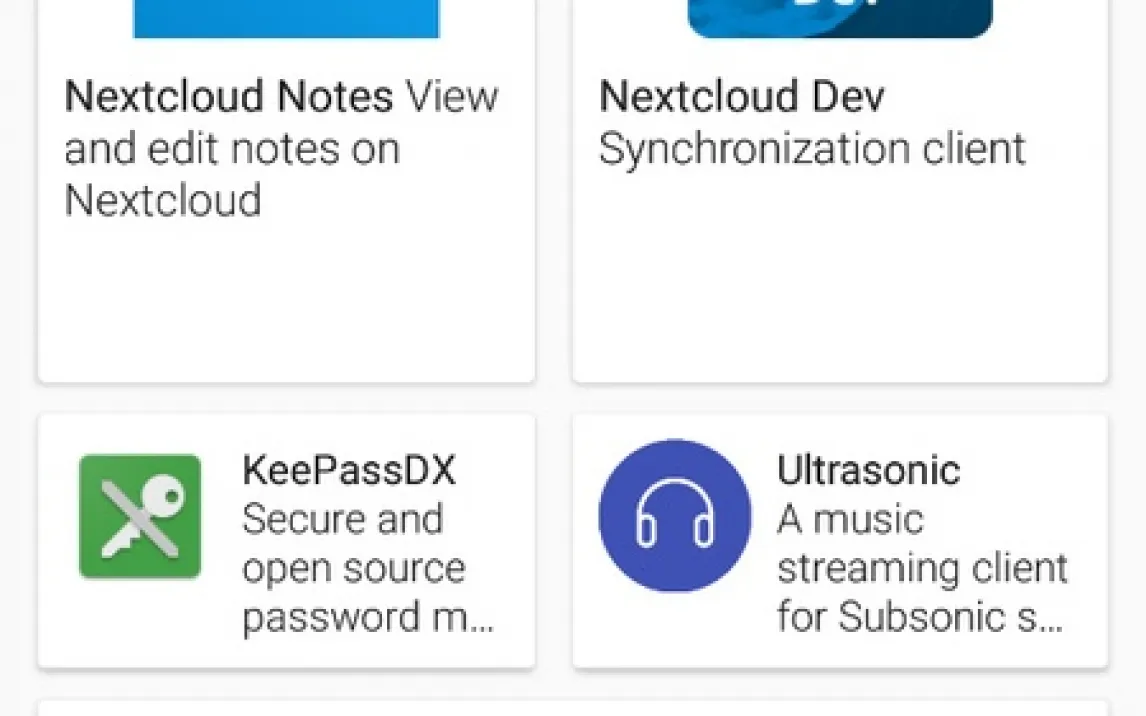
Task: Click the truncated 'for Subsonic s…' text
Action: 920,617
